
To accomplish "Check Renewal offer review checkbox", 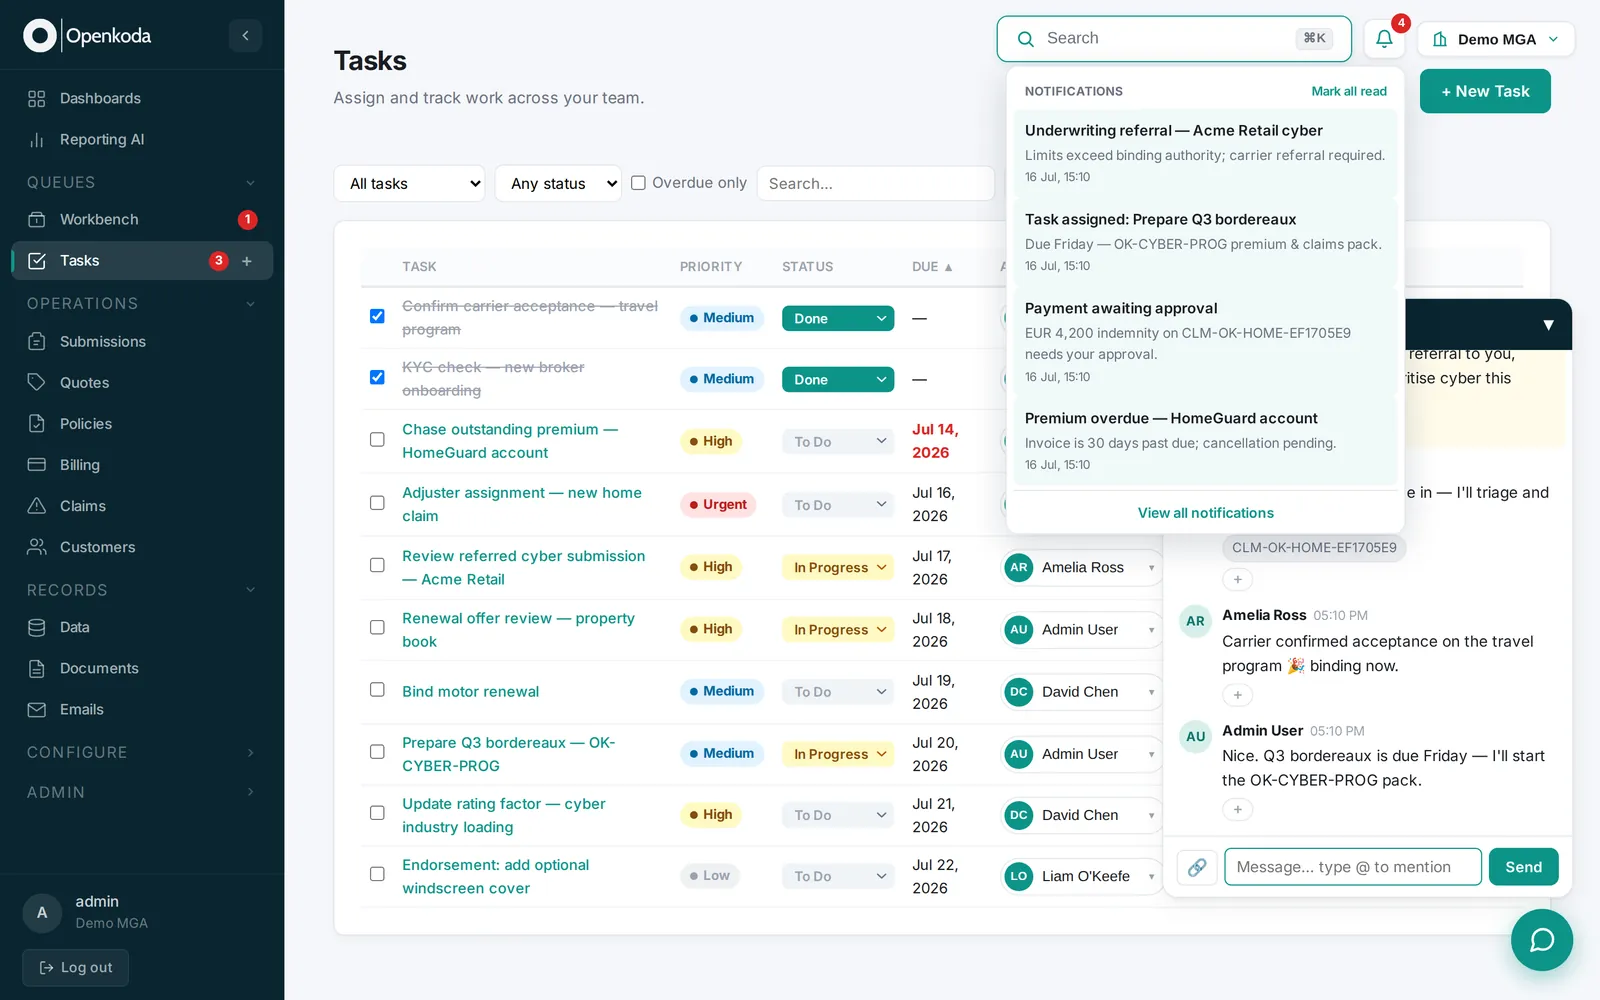I will [x=377, y=628].
